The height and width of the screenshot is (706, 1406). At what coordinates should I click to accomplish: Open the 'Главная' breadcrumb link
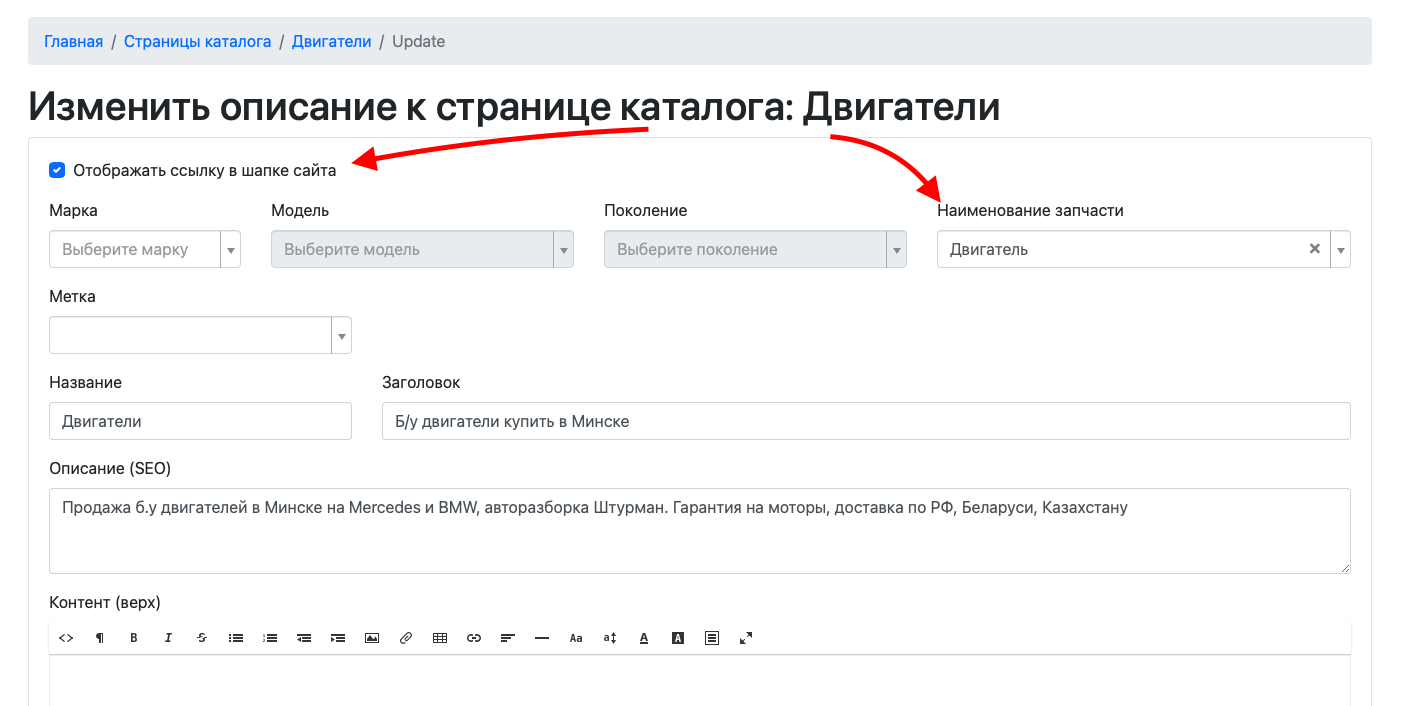pyautogui.click(x=73, y=41)
